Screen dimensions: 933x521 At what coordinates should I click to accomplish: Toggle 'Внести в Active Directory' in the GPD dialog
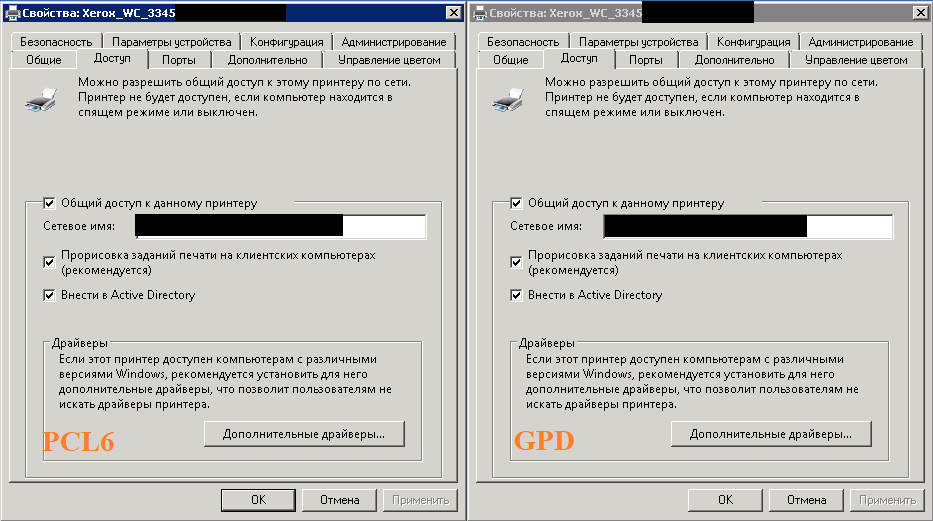[x=516, y=296]
